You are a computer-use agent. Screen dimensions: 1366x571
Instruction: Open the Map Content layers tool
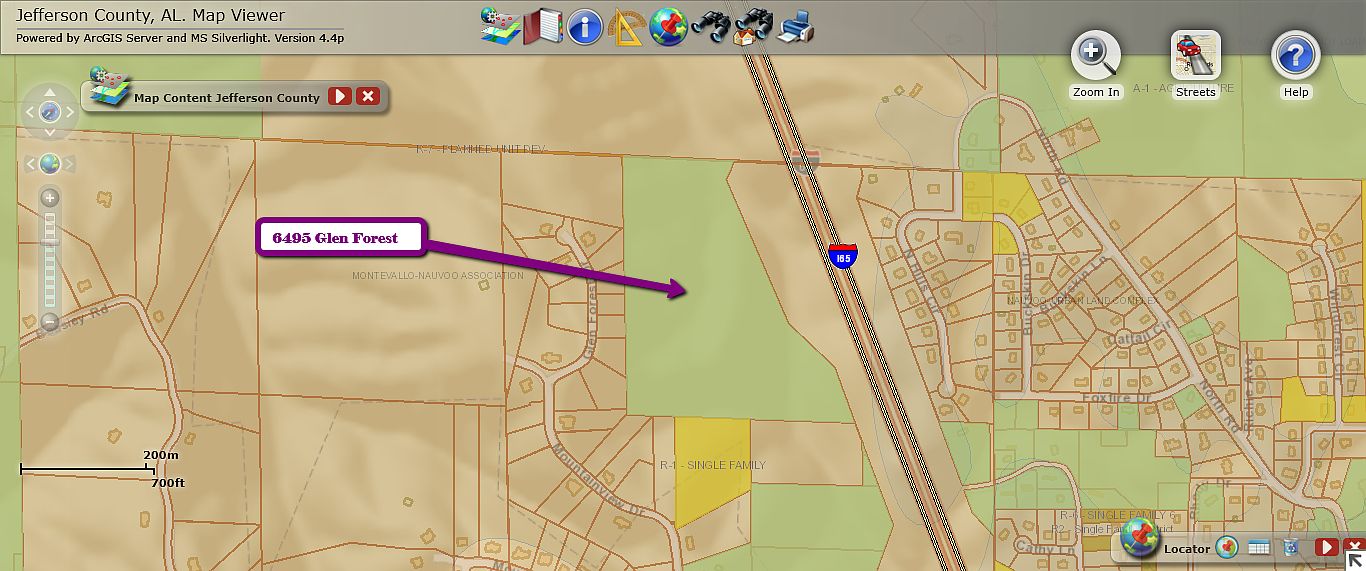click(500, 26)
